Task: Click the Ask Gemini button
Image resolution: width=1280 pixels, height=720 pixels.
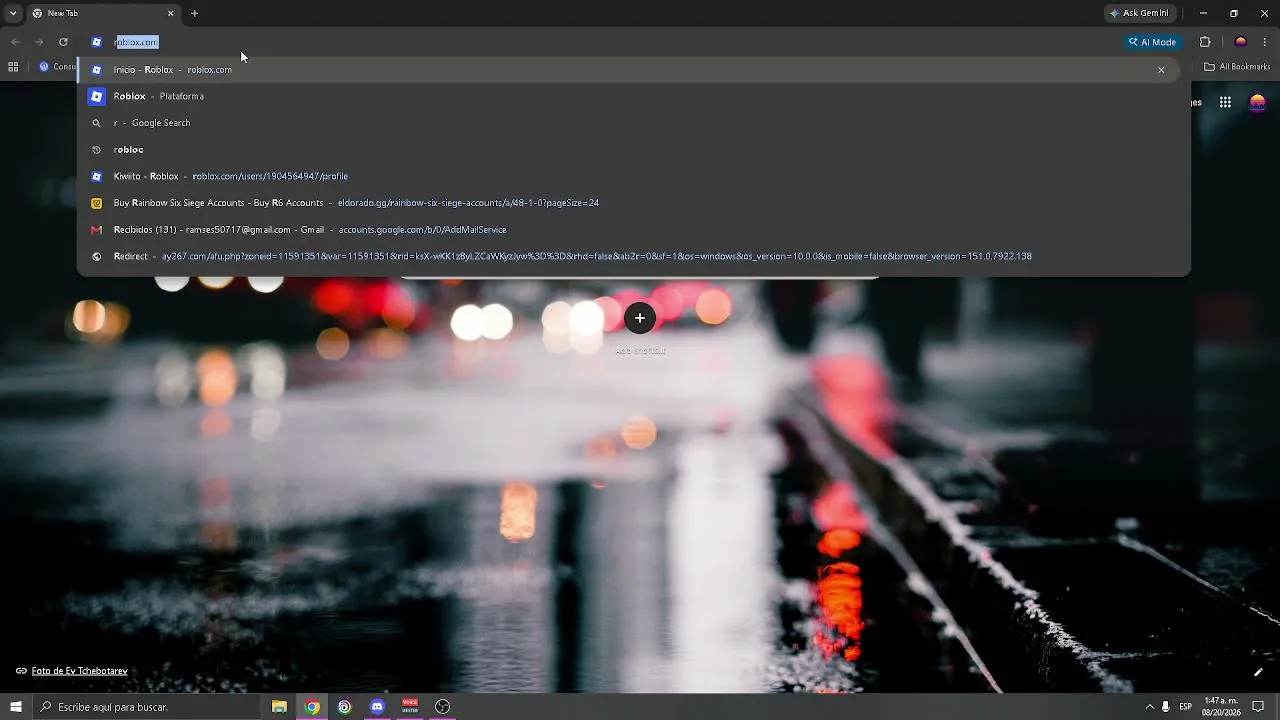Action: click(1138, 13)
